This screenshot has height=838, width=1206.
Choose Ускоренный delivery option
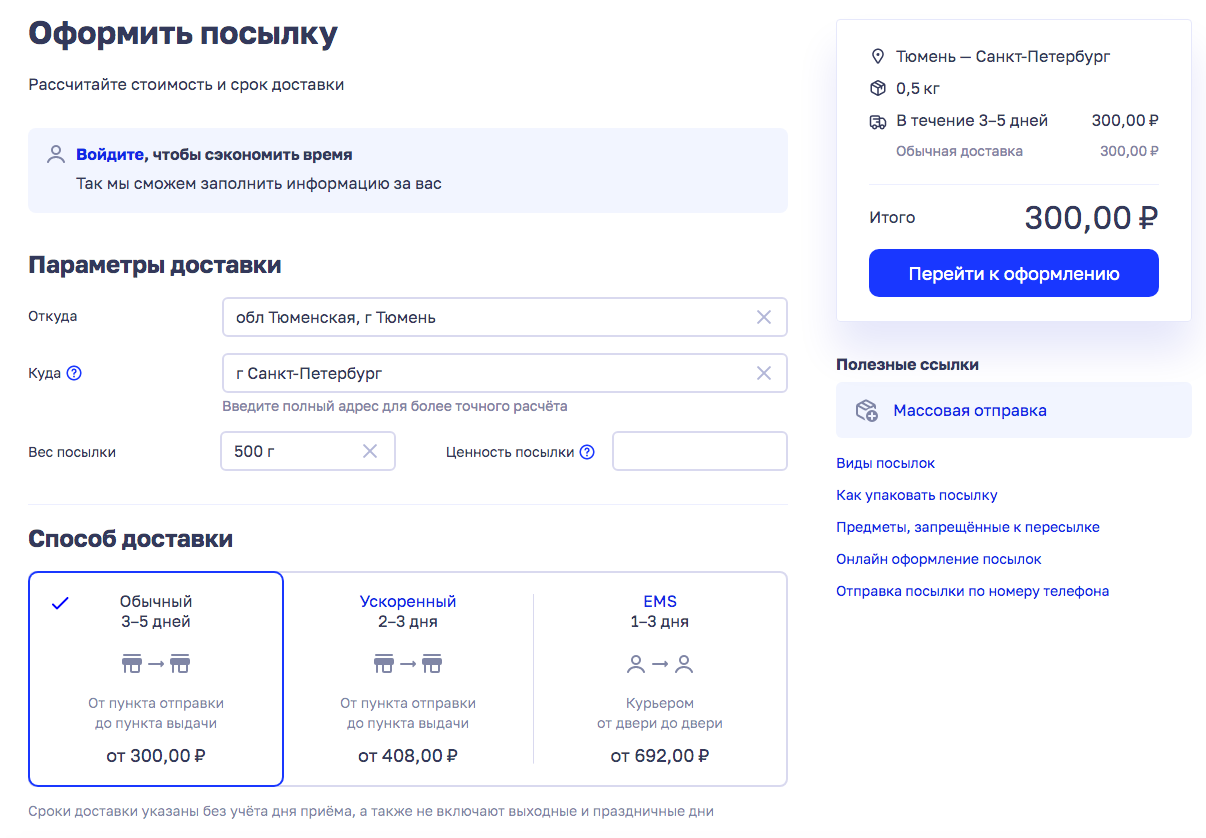408,679
